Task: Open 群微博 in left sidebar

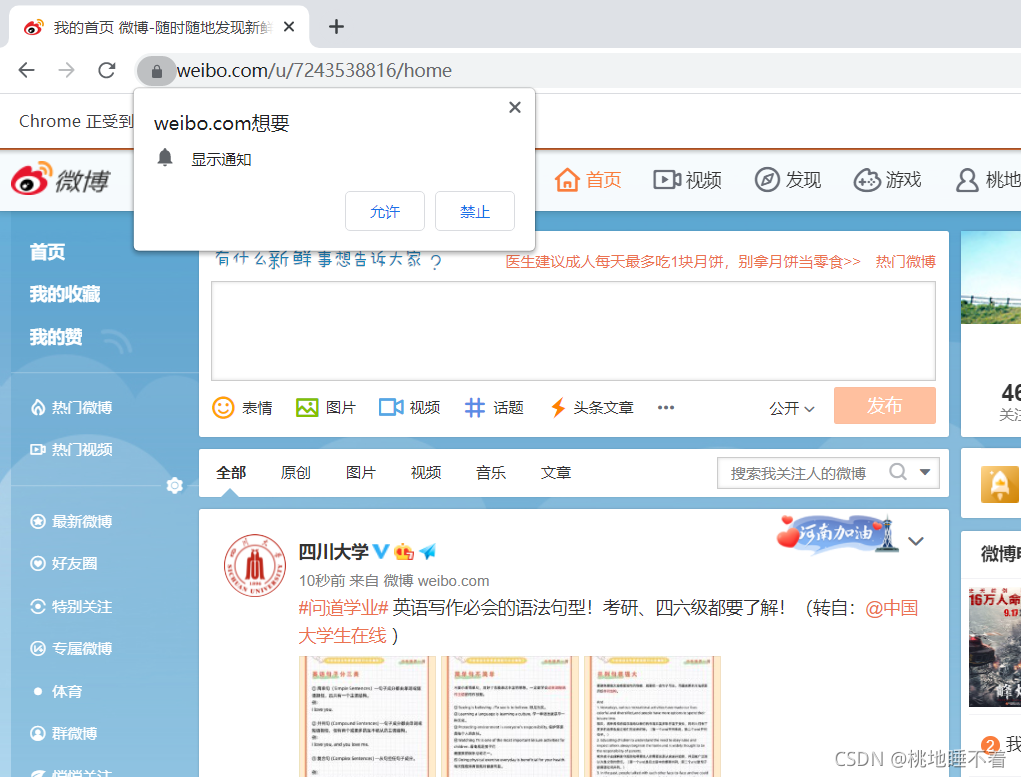Action: [64, 733]
